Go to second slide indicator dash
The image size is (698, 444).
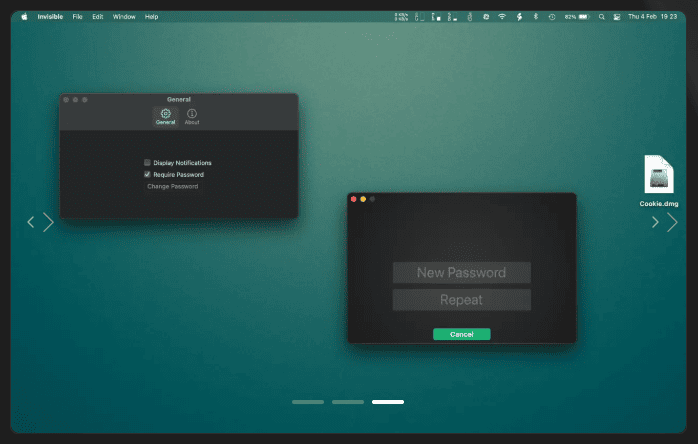pos(348,402)
